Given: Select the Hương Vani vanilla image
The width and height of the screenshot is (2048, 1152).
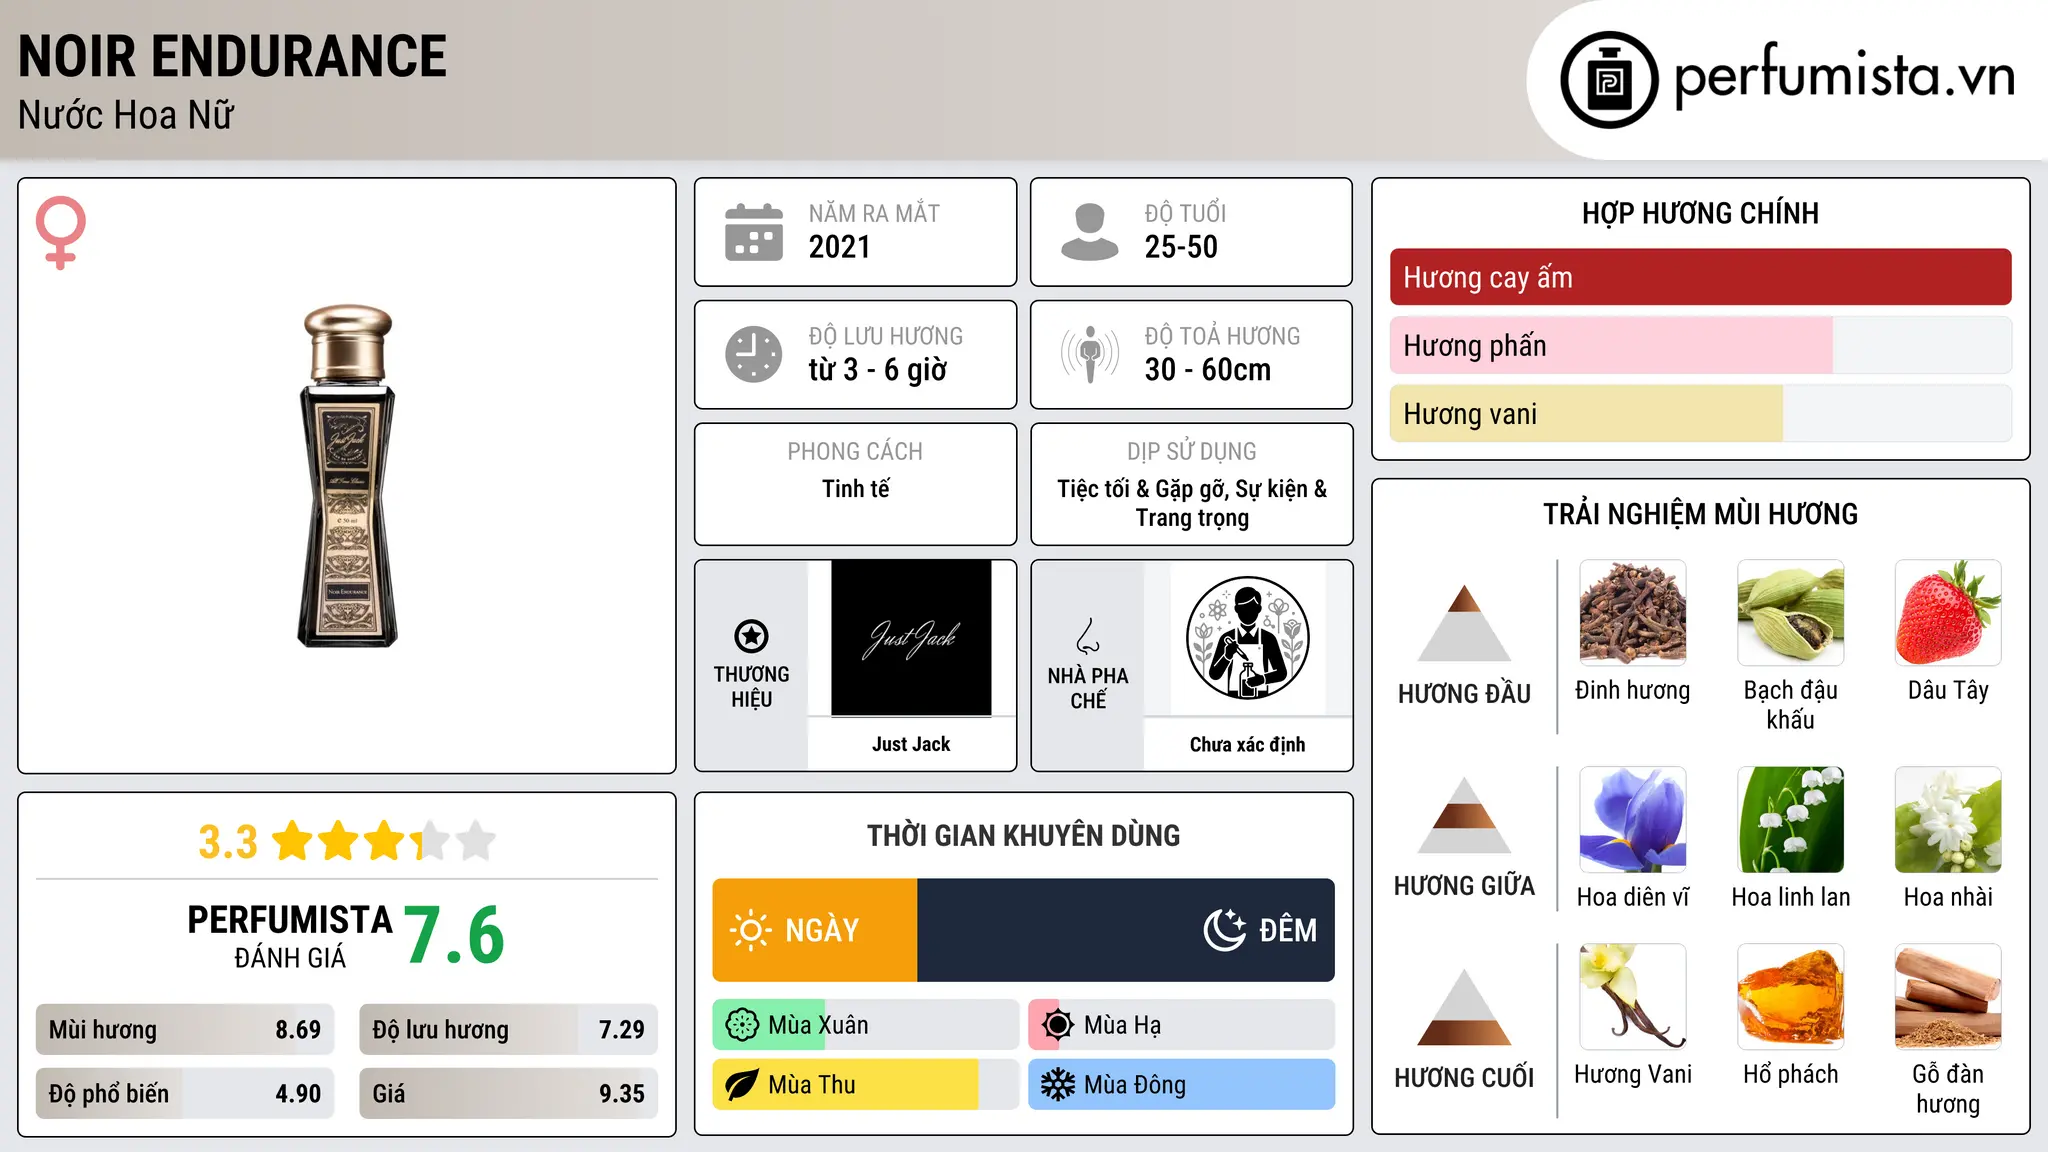Looking at the screenshot, I should click(x=1632, y=997).
